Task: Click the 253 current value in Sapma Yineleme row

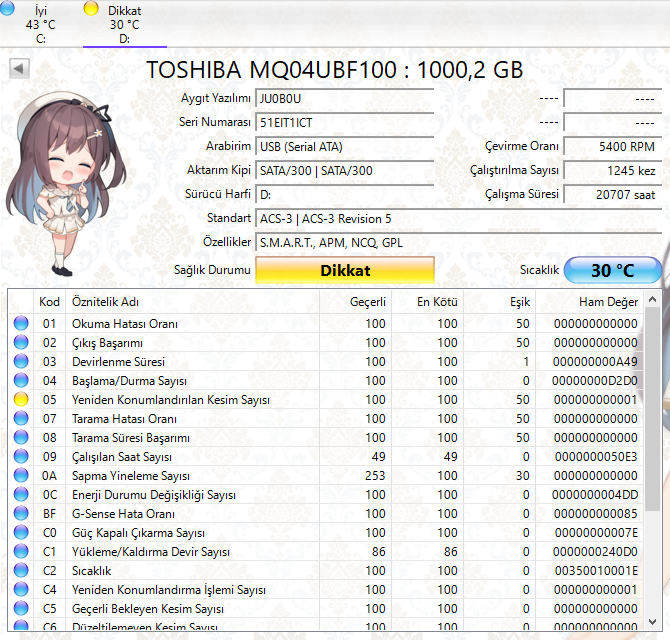Action: point(375,476)
